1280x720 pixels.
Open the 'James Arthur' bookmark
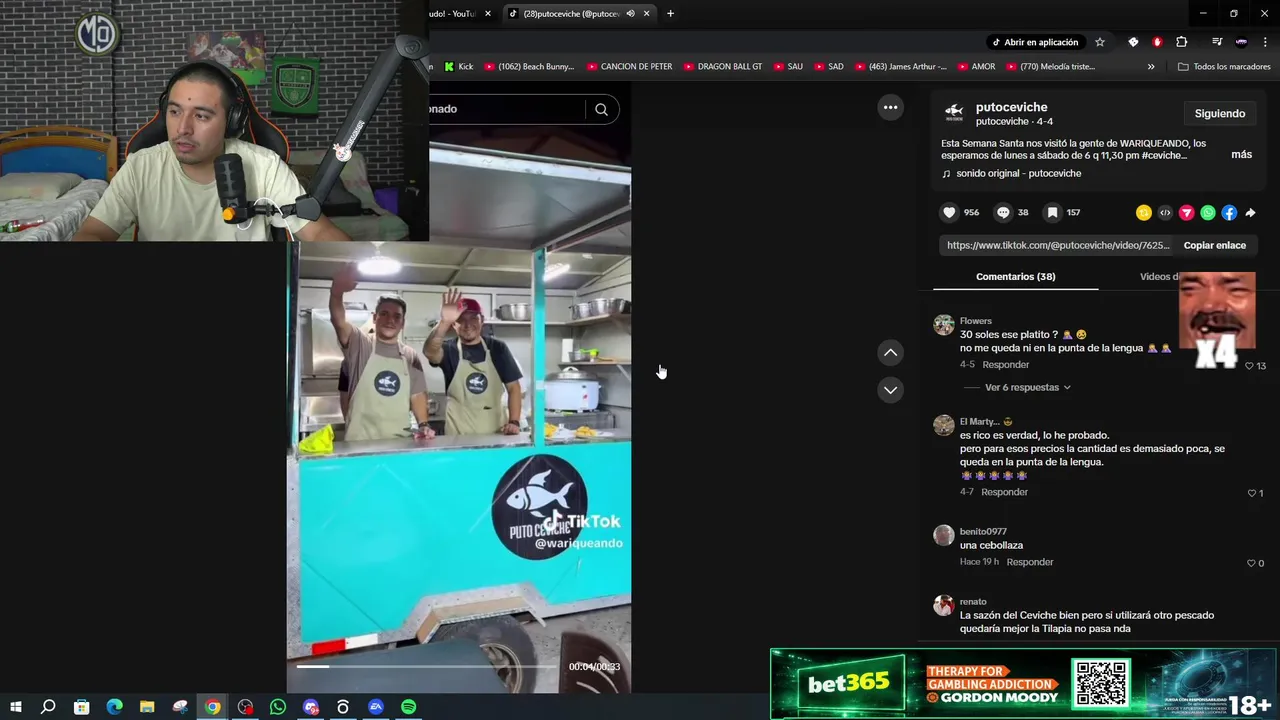[899, 67]
